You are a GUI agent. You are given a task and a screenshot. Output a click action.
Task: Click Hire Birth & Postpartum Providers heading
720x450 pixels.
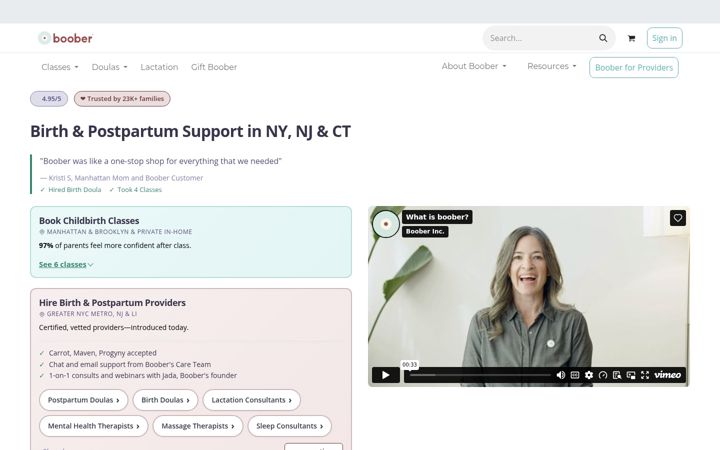(x=112, y=303)
